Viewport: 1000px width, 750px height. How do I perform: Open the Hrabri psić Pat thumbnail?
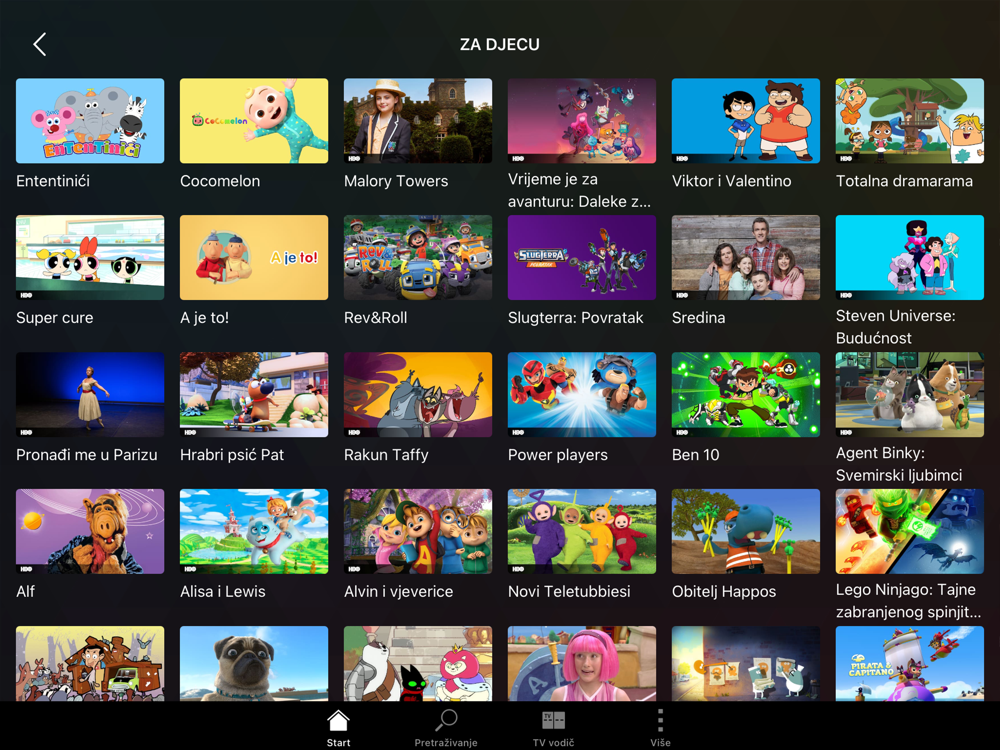[254, 394]
